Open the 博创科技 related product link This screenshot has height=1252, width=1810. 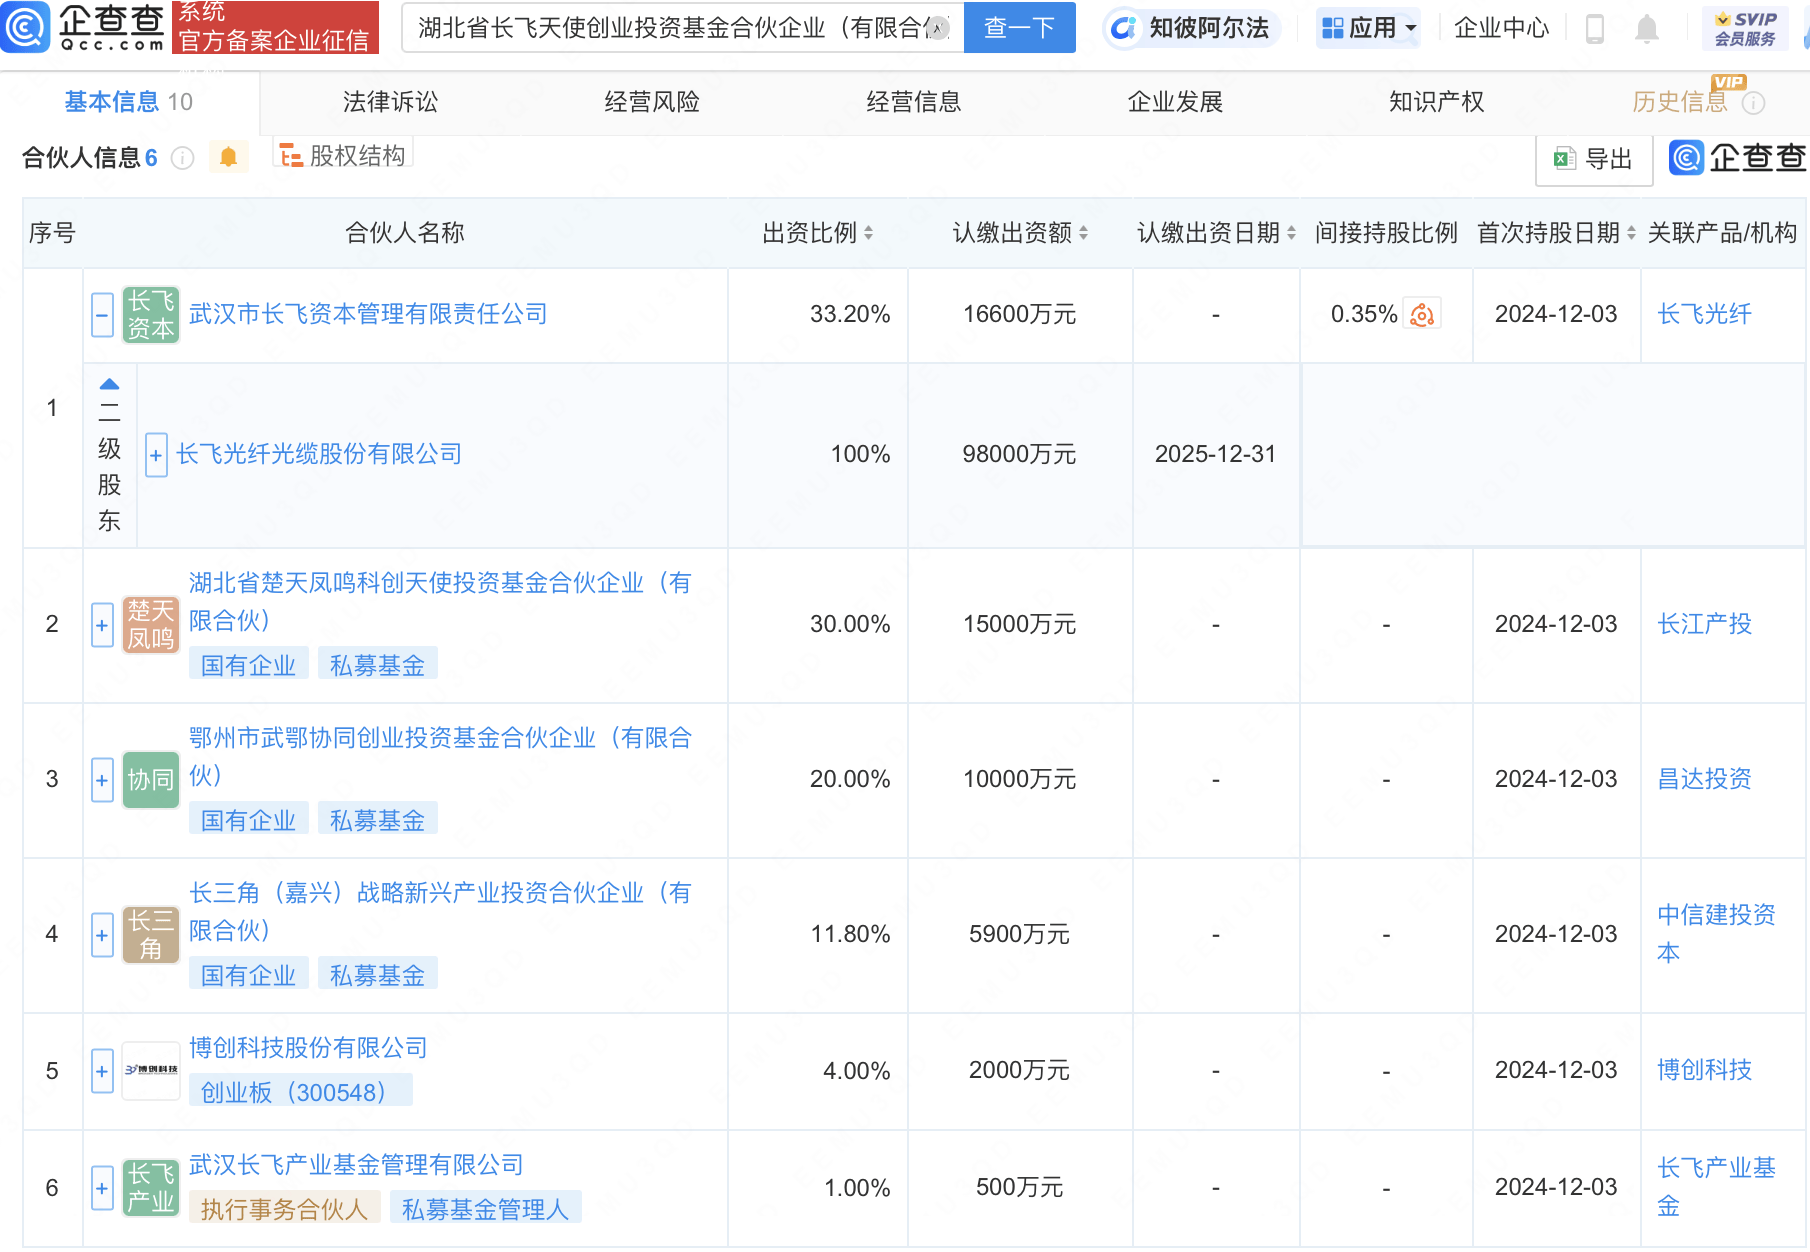(1704, 1070)
